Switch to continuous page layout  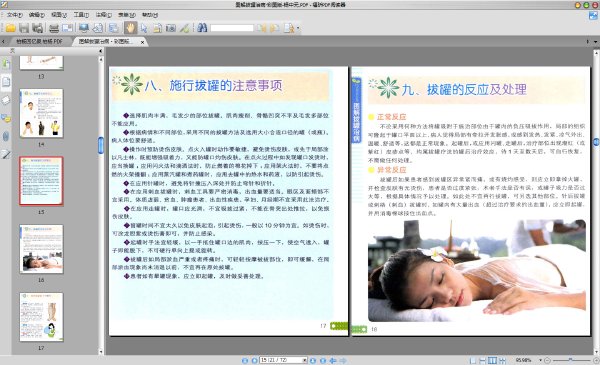click(x=483, y=360)
